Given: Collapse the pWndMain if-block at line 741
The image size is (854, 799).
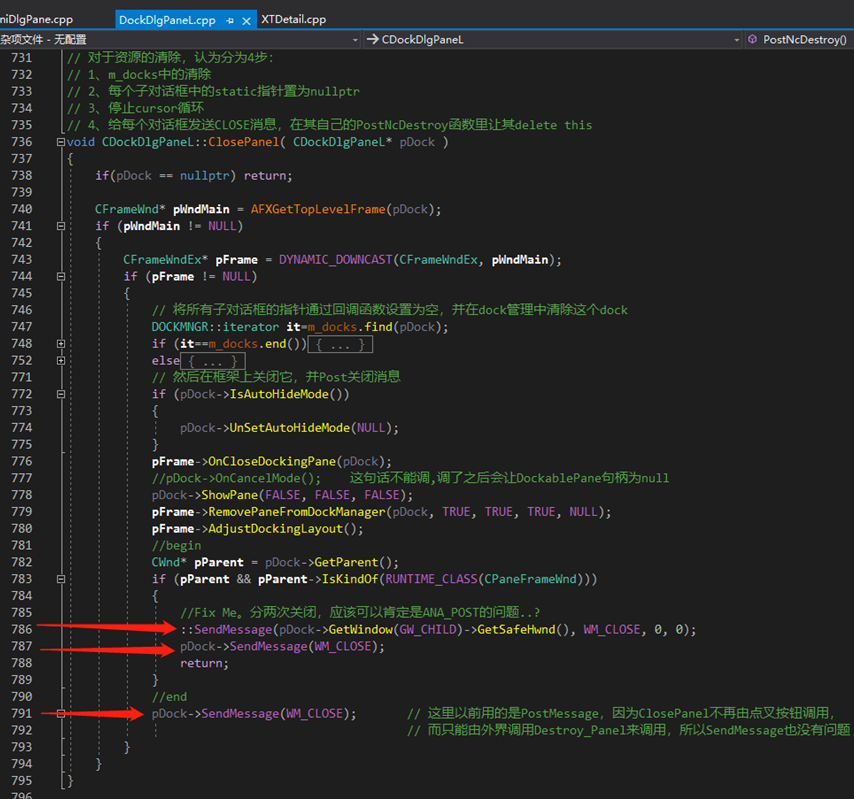Looking at the screenshot, I should [x=61, y=226].
